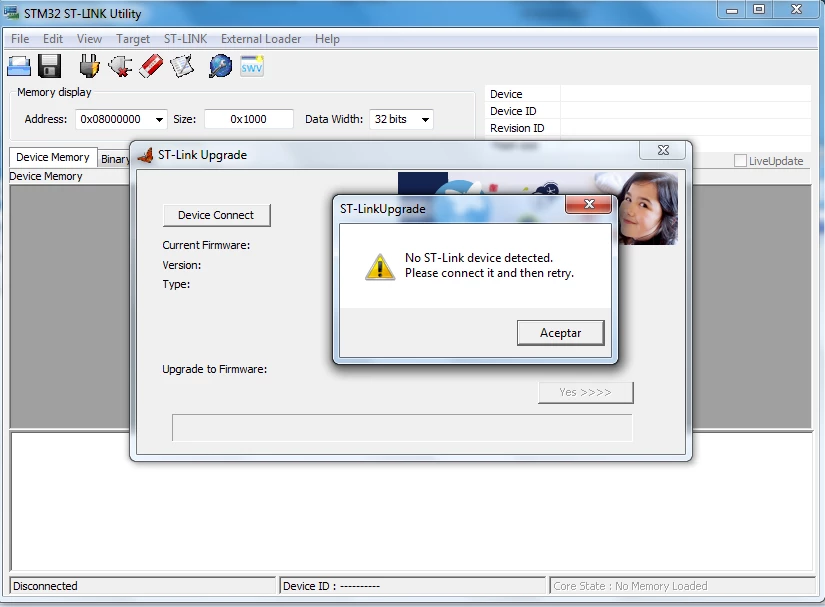
Task: Minimize the STM32 ST-LINK Utility window
Action: click(732, 9)
